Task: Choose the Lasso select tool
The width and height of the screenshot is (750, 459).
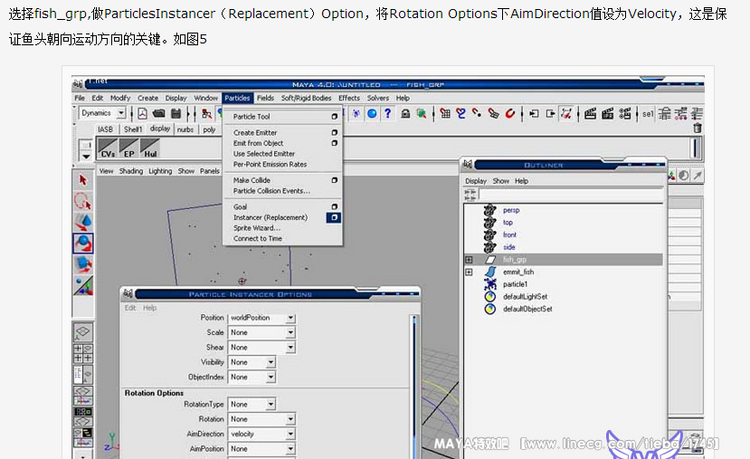Action: tap(83, 201)
